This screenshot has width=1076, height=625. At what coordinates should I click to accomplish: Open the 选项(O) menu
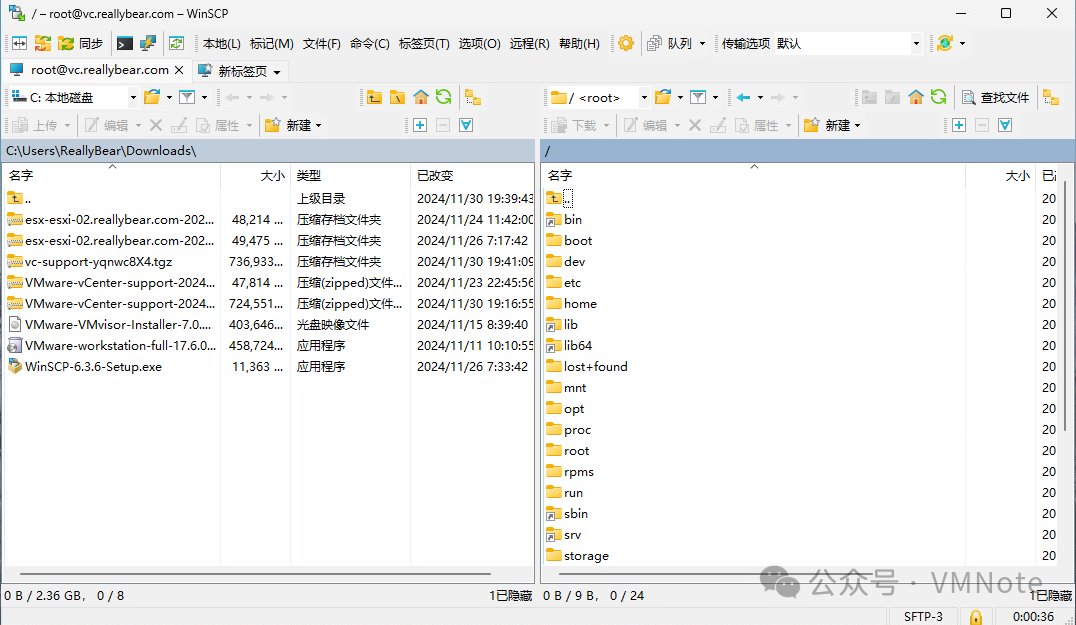tap(480, 43)
